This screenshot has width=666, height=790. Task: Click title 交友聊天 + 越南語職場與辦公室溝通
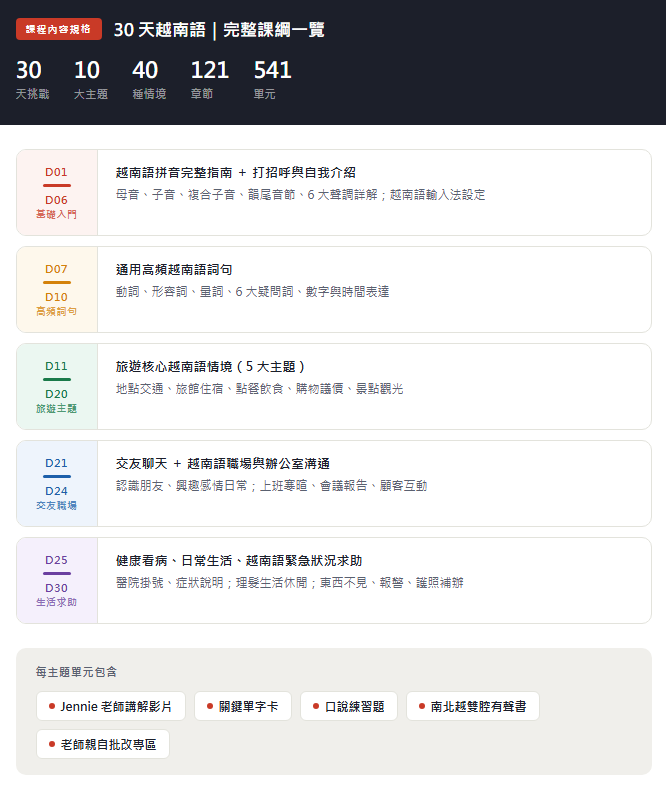click(x=223, y=464)
